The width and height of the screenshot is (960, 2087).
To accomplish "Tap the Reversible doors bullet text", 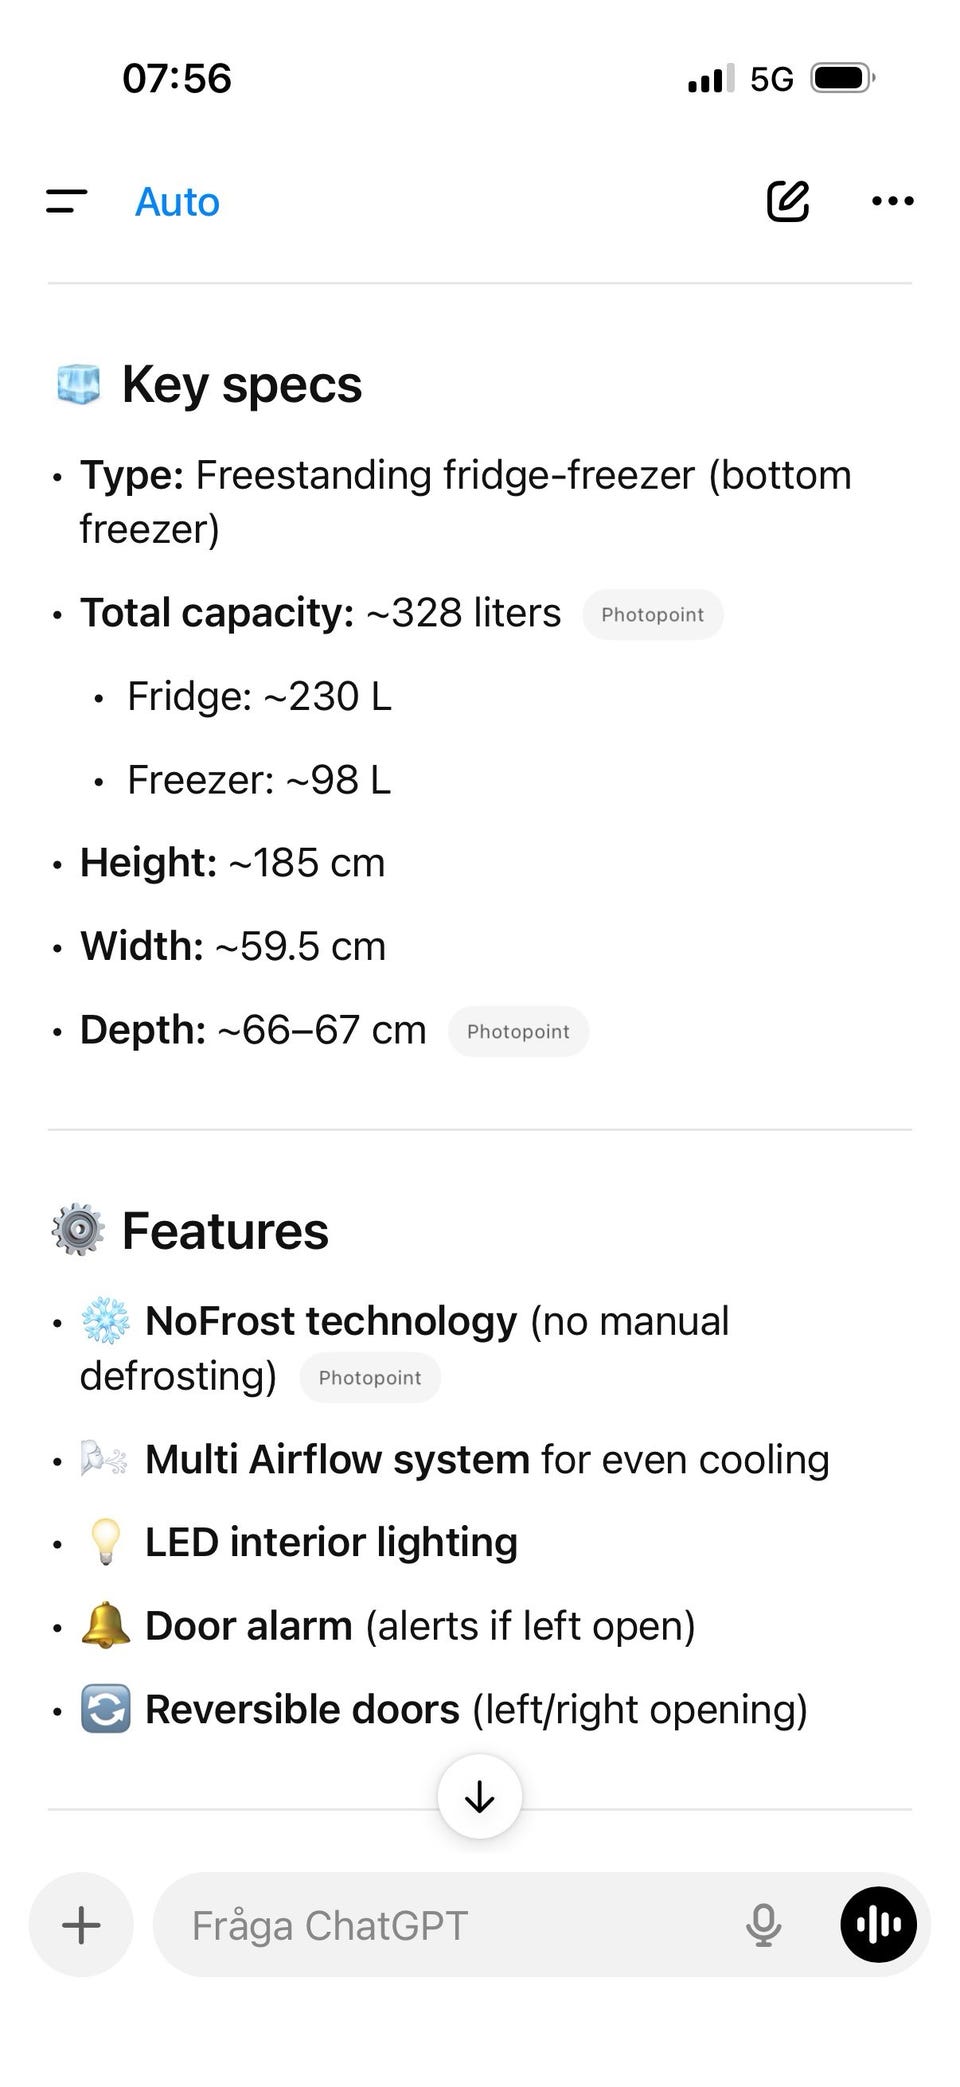I will (475, 1709).
